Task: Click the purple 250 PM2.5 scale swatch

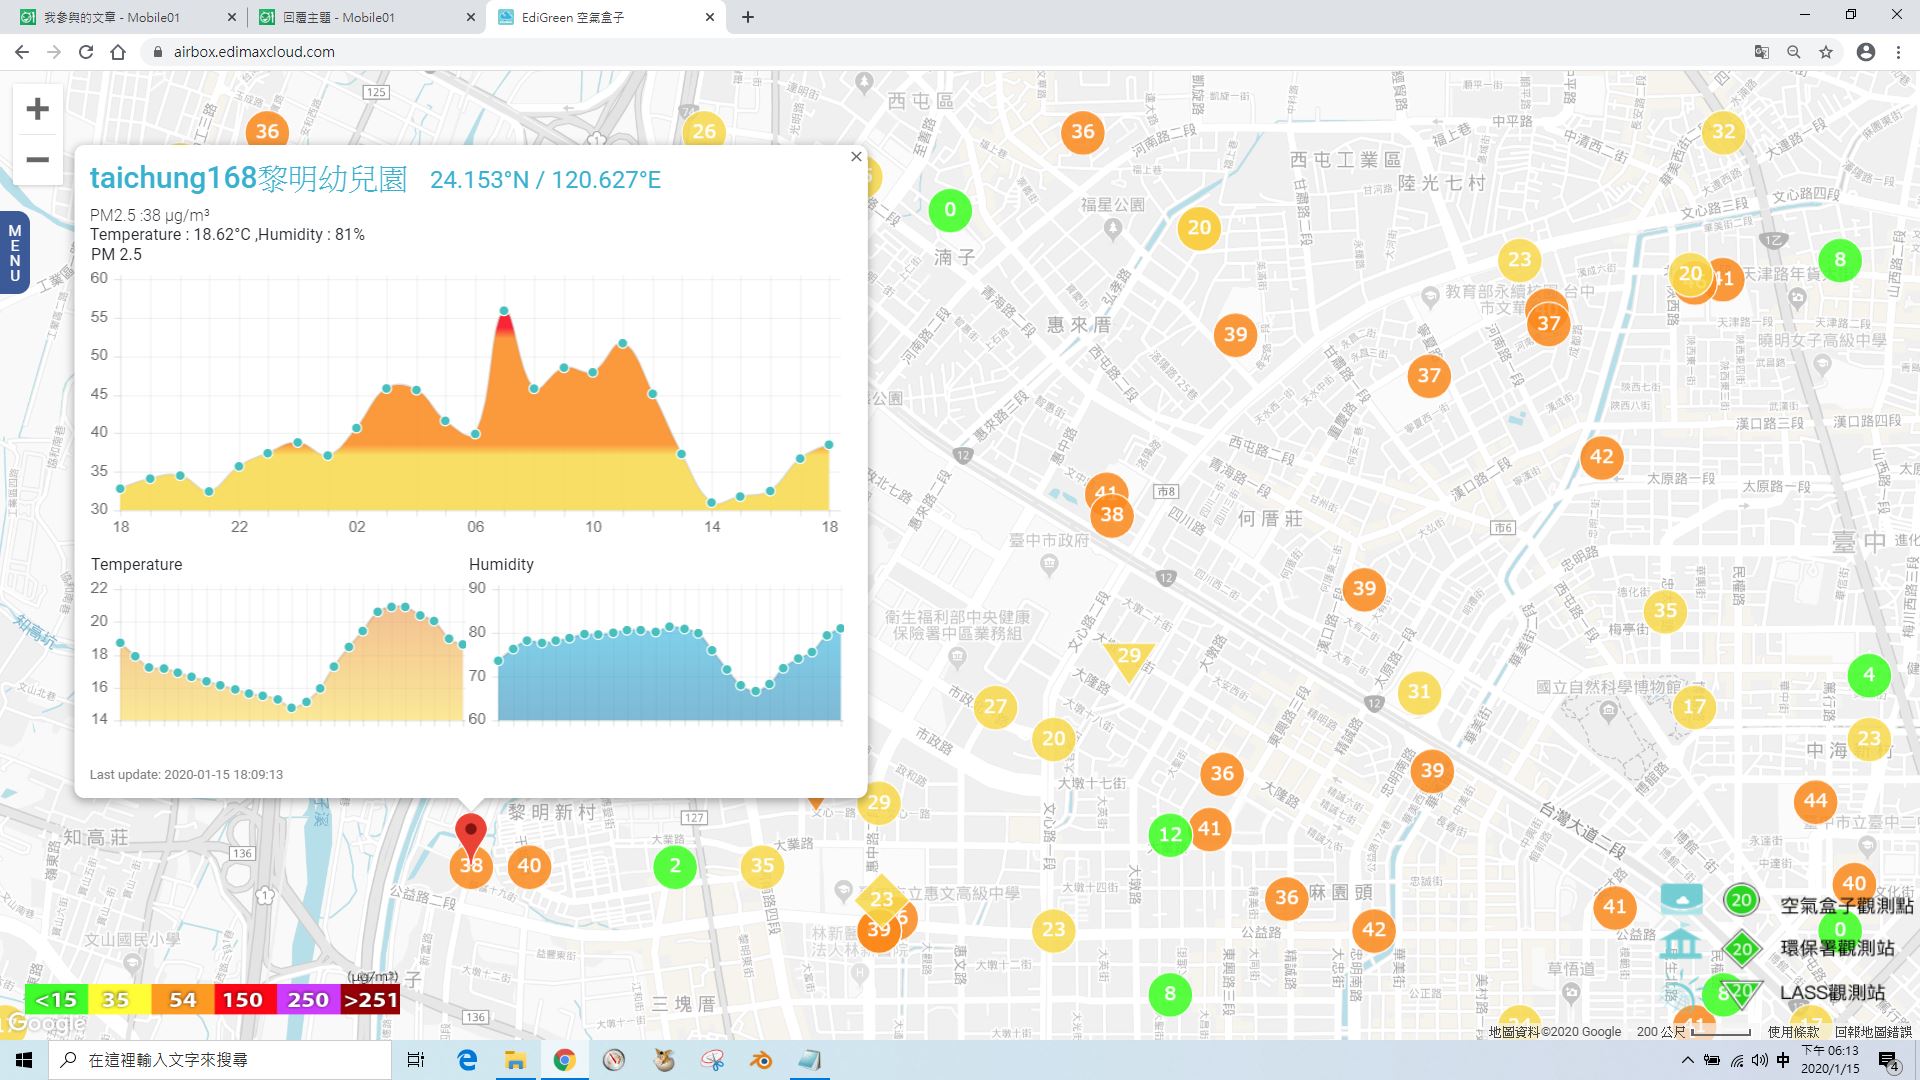Action: (307, 999)
